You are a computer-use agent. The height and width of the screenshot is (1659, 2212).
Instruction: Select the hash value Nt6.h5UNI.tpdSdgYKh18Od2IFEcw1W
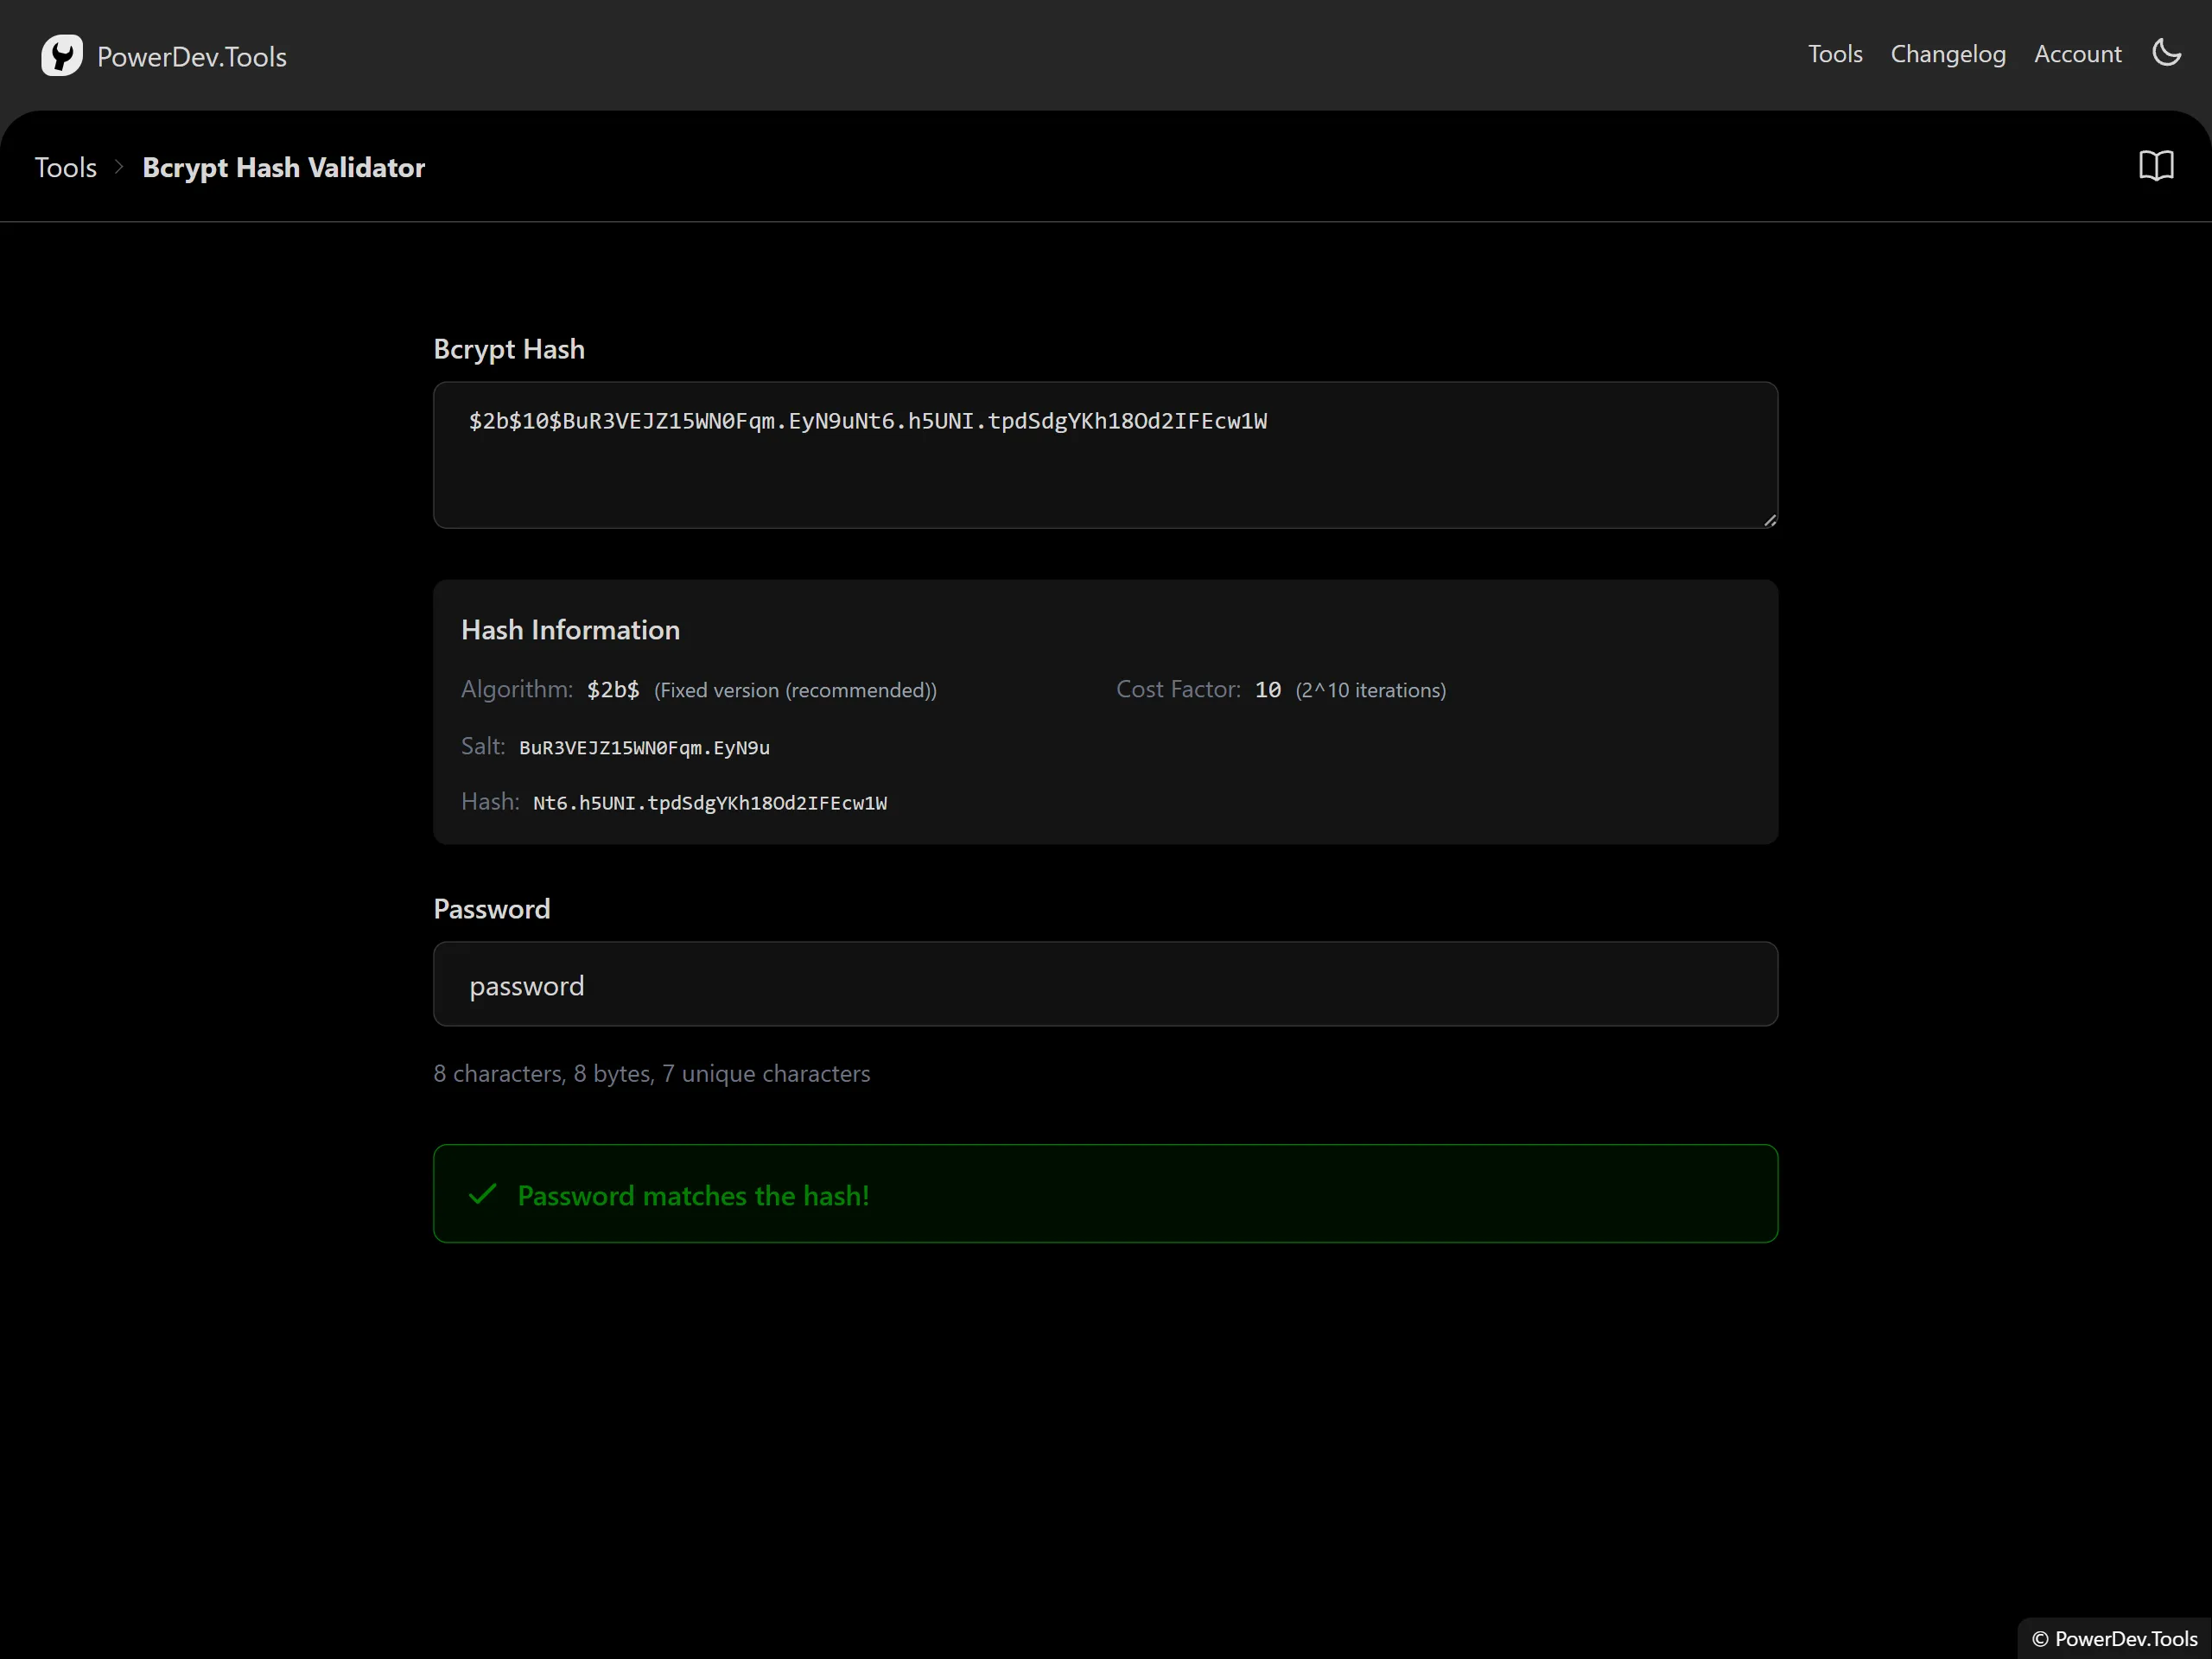[709, 802]
